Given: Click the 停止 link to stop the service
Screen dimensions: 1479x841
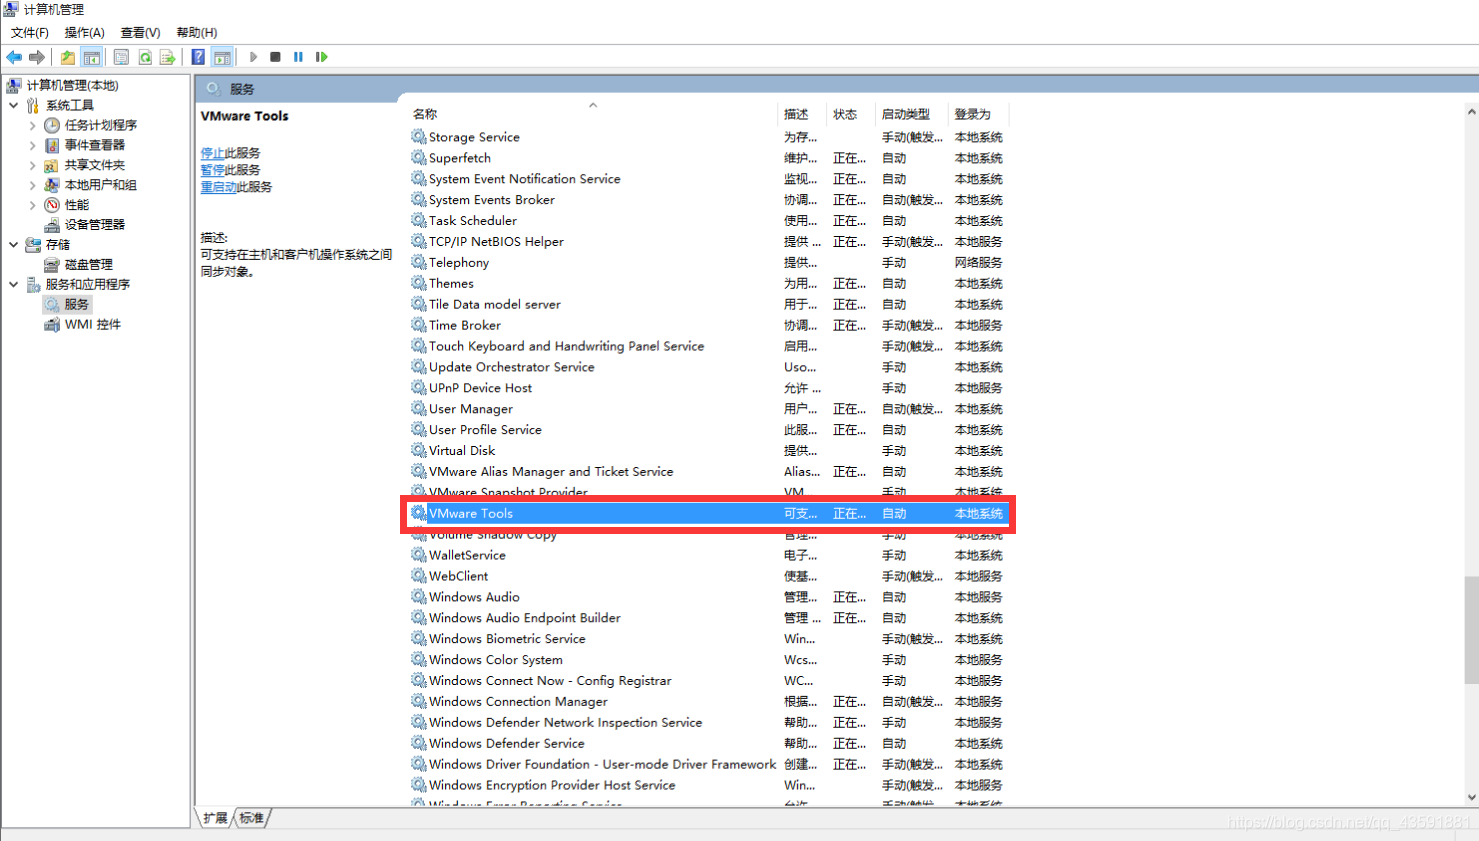Looking at the screenshot, I should pyautogui.click(x=212, y=153).
